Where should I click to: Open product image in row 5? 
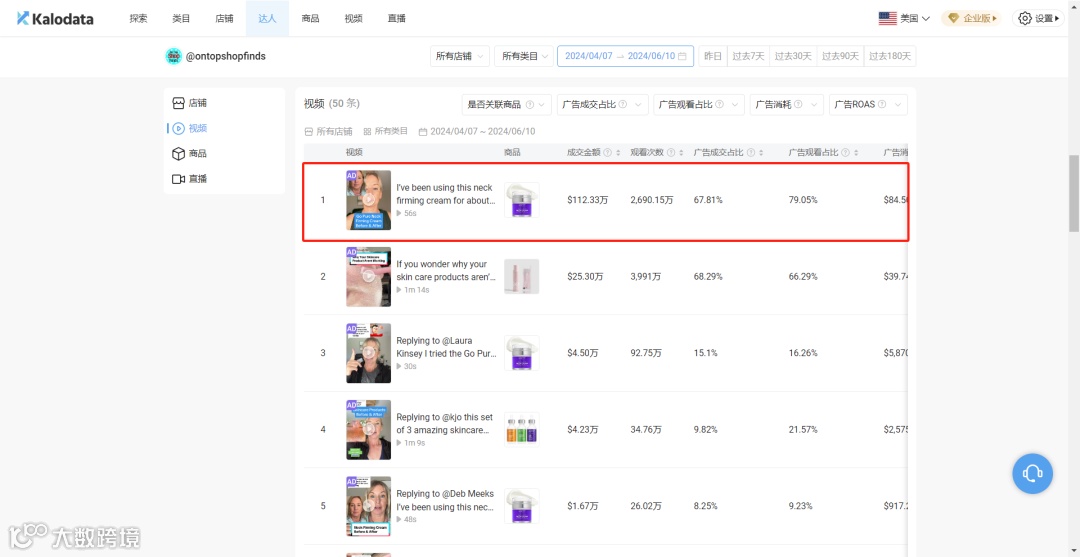point(521,506)
